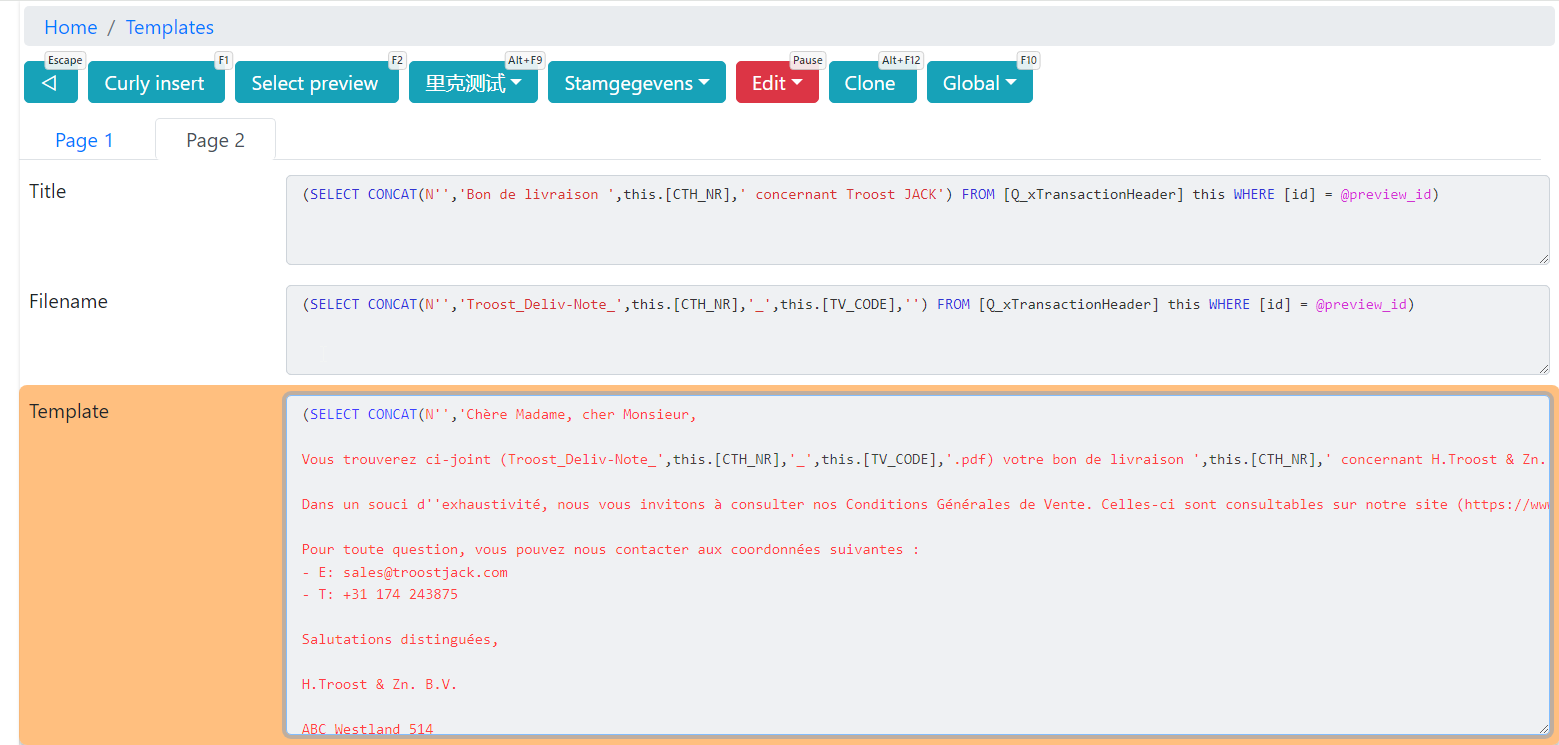Grab the Filename field resize handle
Screen dimensions: 1559x745
click(x=1542, y=368)
